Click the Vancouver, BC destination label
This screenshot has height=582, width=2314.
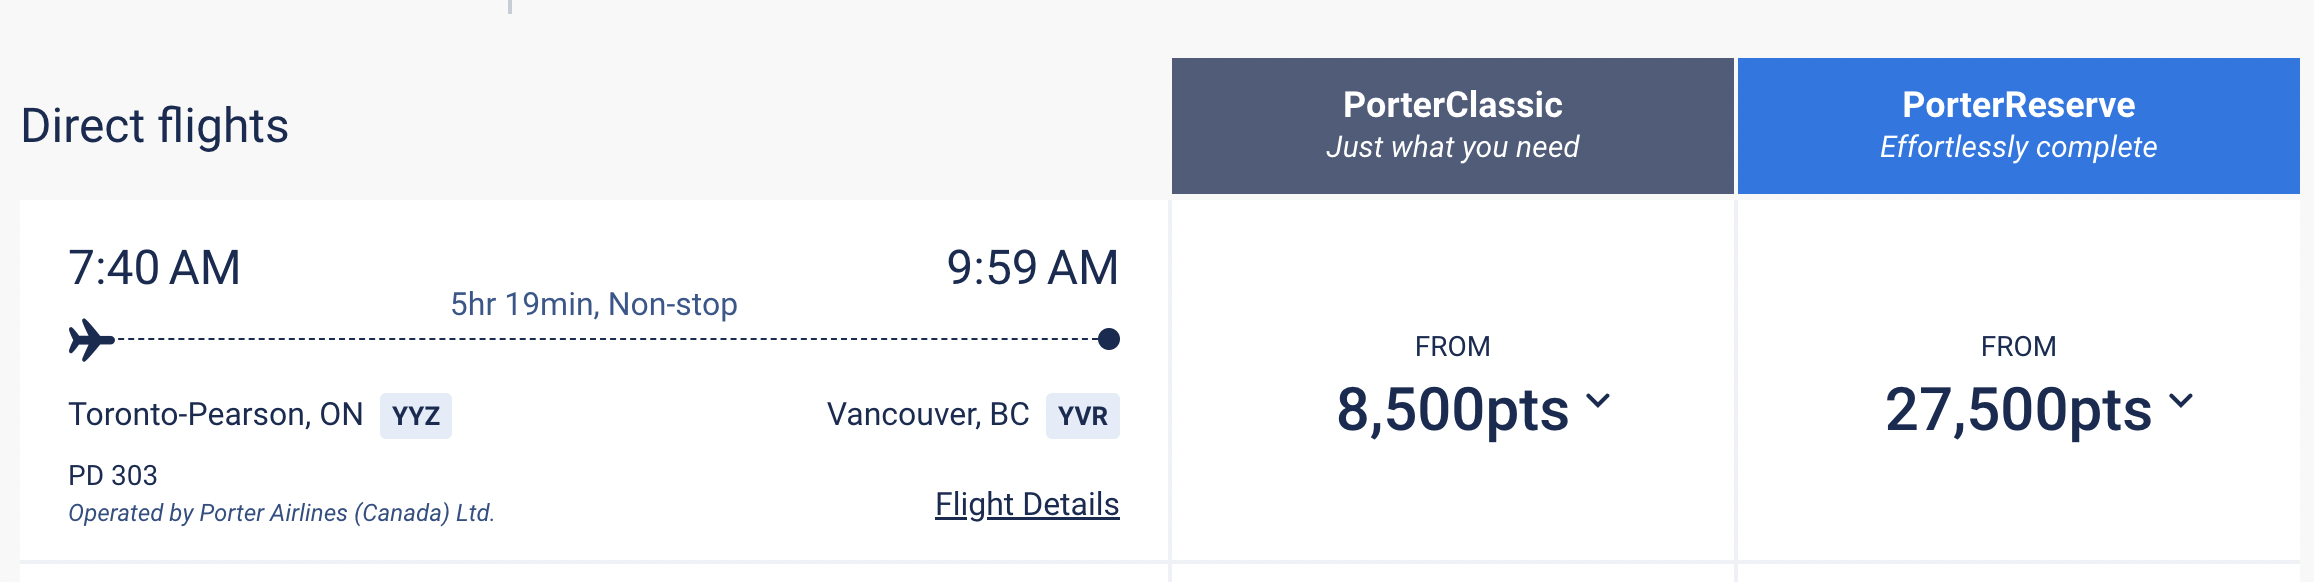click(x=927, y=414)
